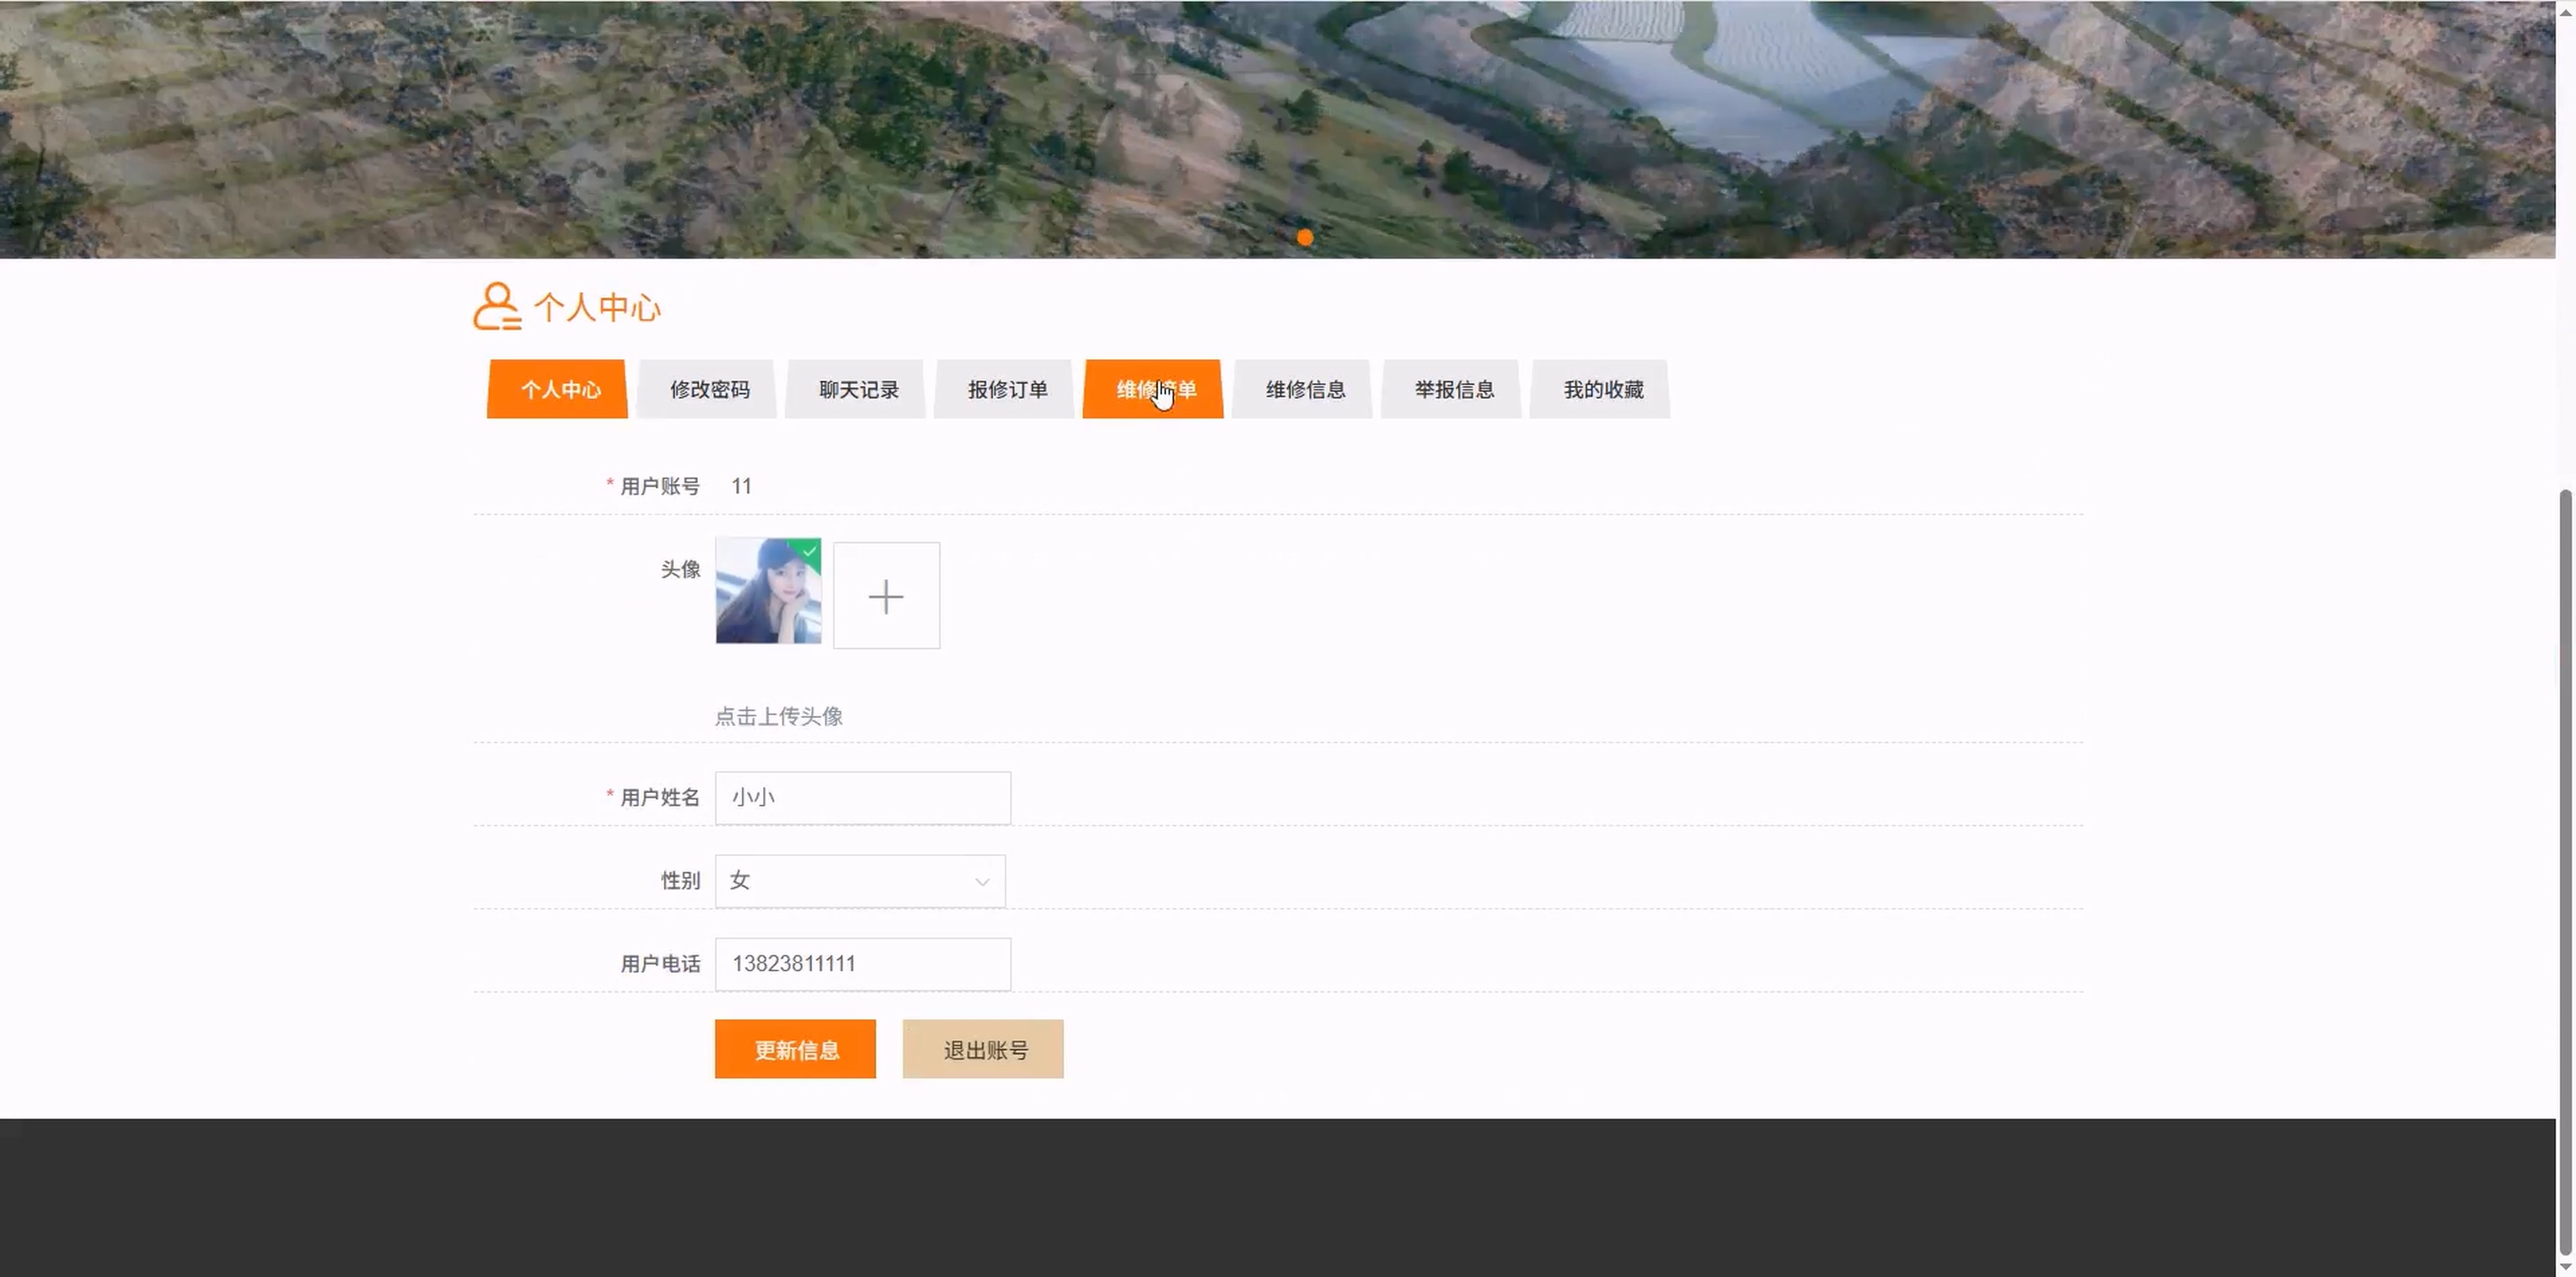Go to 报修订单 tab
Image resolution: width=2576 pixels, height=1277 pixels.
click(1007, 389)
